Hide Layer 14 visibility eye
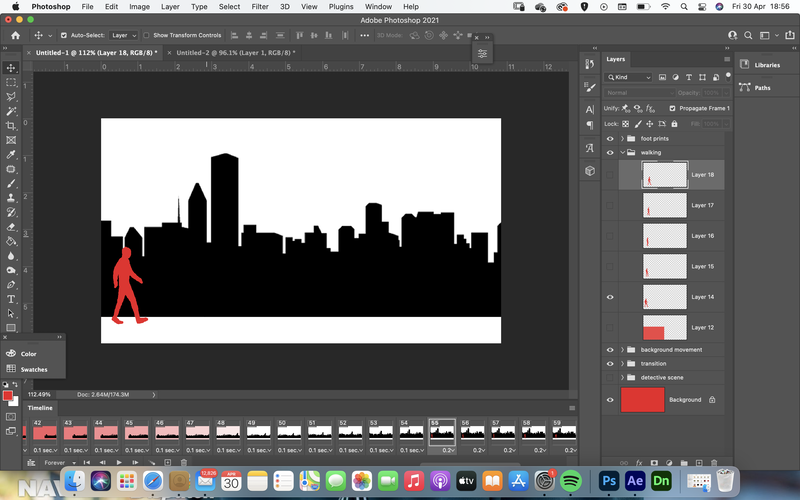 pos(610,297)
